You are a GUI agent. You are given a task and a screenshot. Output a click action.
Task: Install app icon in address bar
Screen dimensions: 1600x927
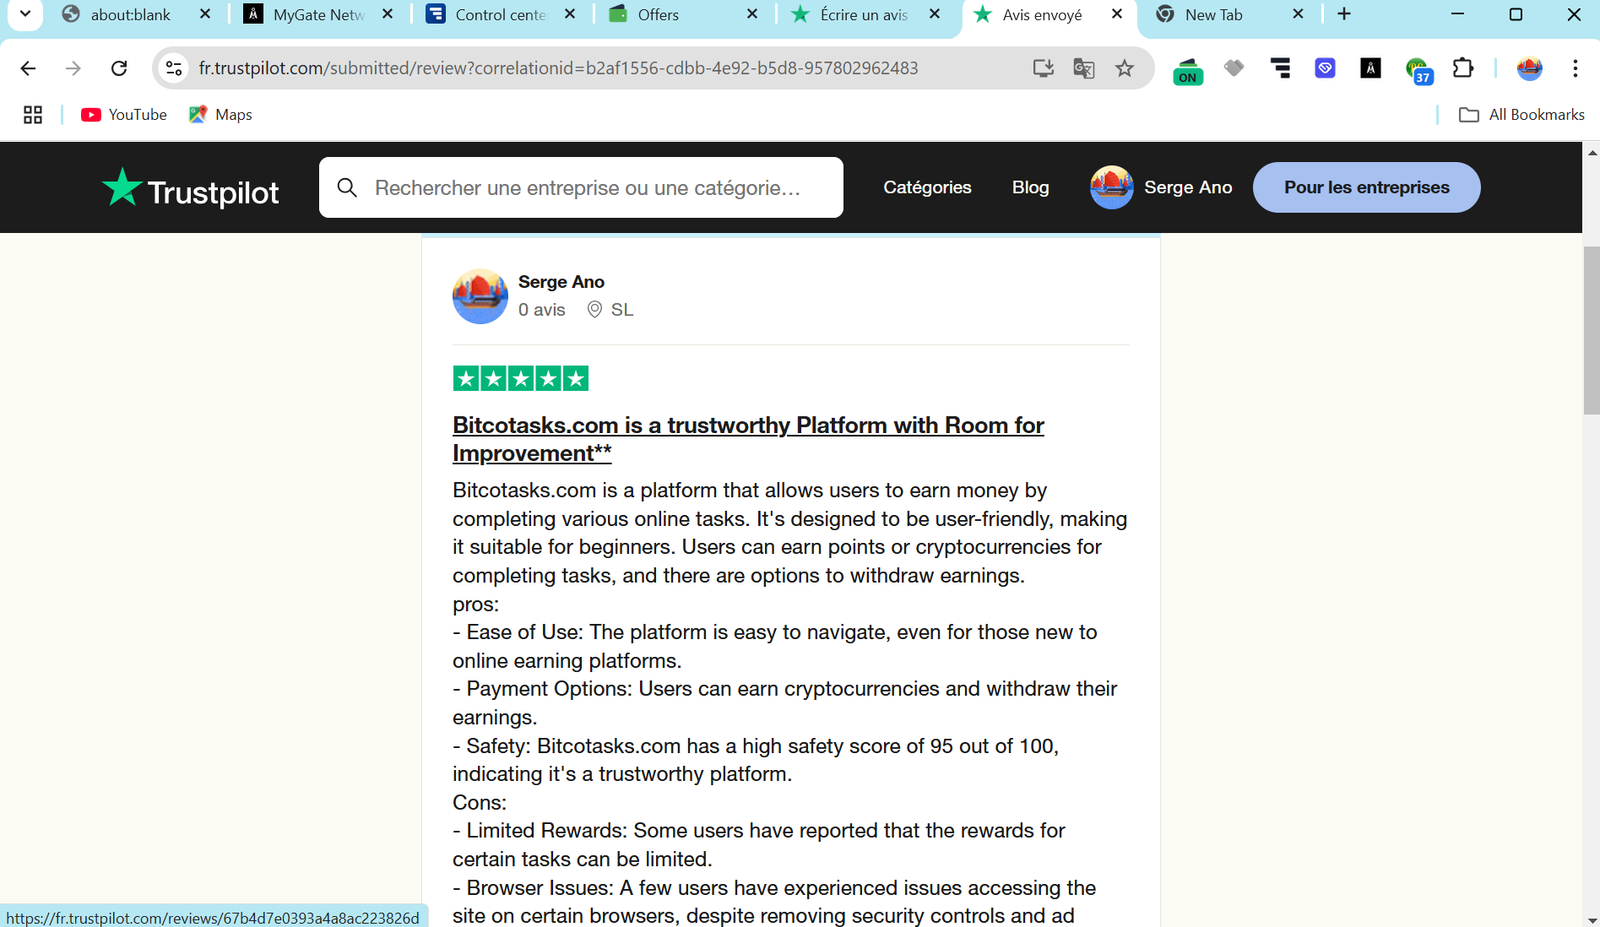pos(1043,68)
